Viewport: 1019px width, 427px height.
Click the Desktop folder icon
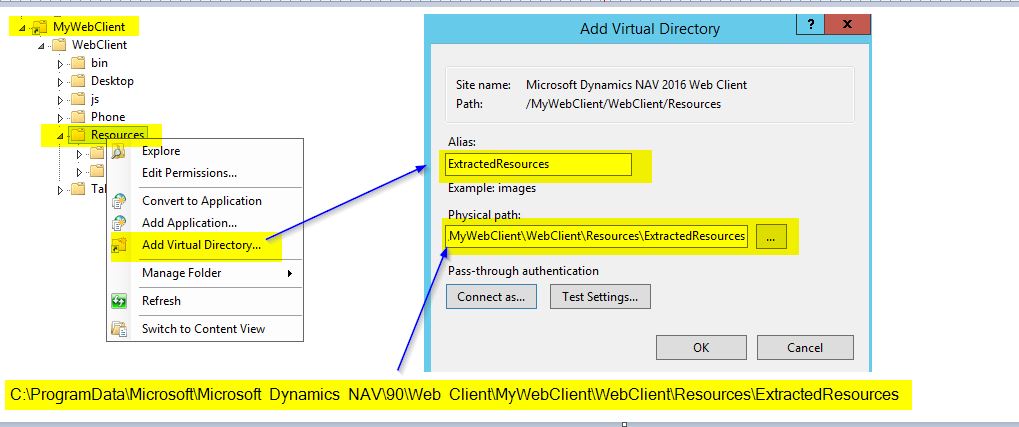78,81
